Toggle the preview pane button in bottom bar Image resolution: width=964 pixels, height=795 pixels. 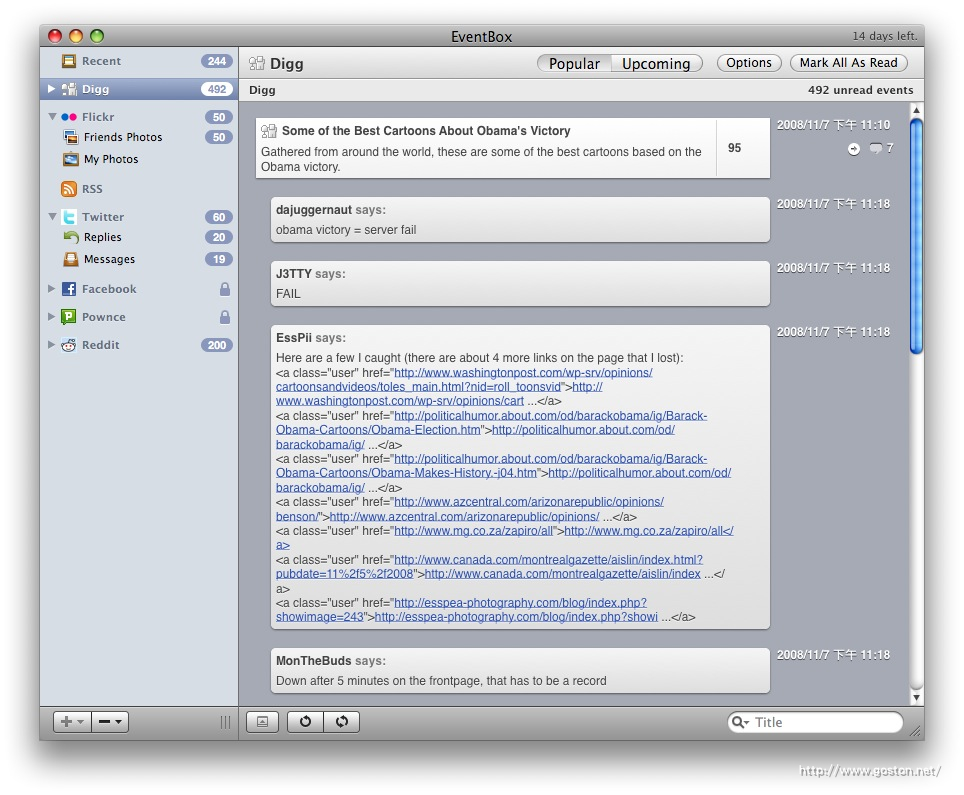[x=263, y=722]
